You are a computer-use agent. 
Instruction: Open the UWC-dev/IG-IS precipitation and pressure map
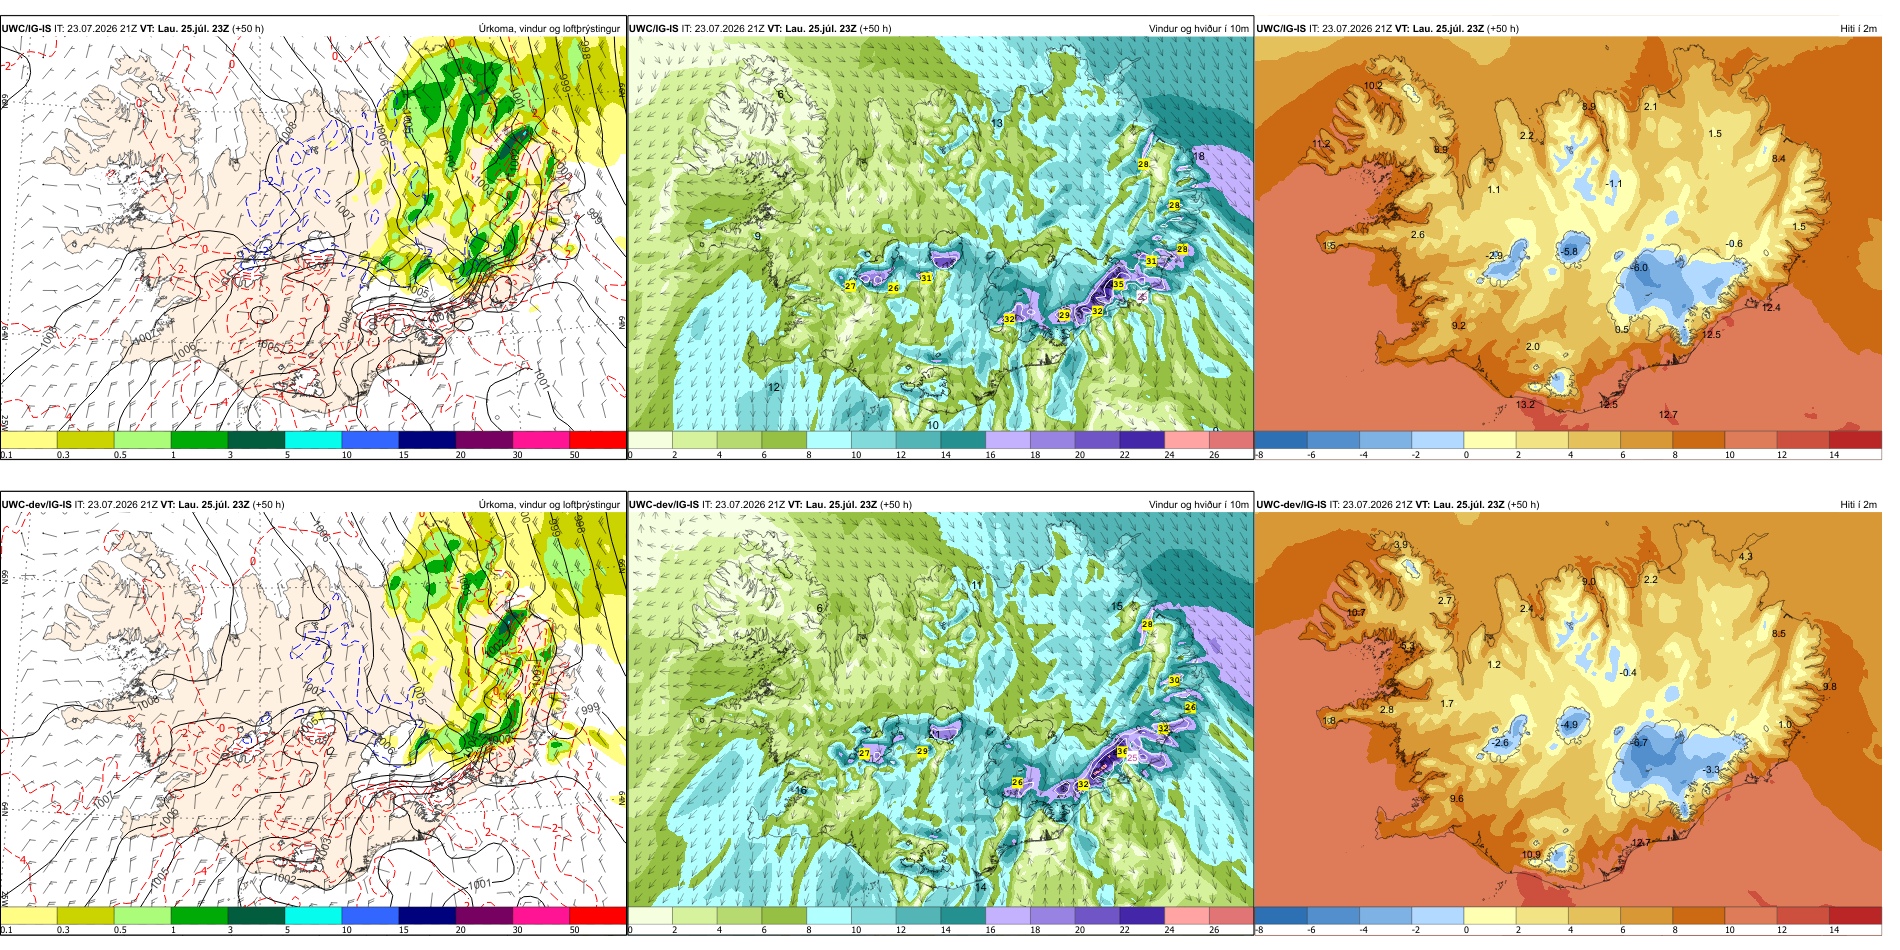tap(313, 711)
